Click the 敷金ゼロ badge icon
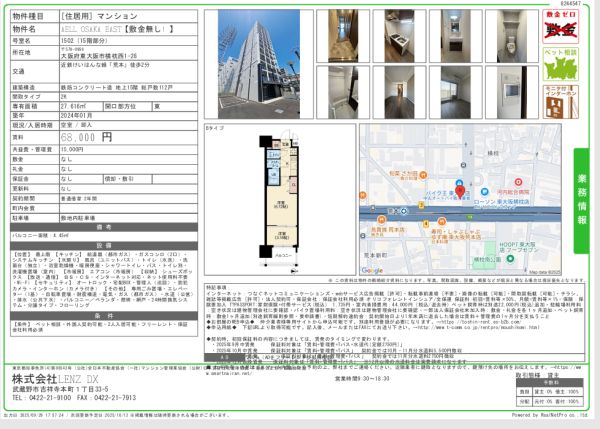This screenshot has height=429, width=600. (560, 26)
